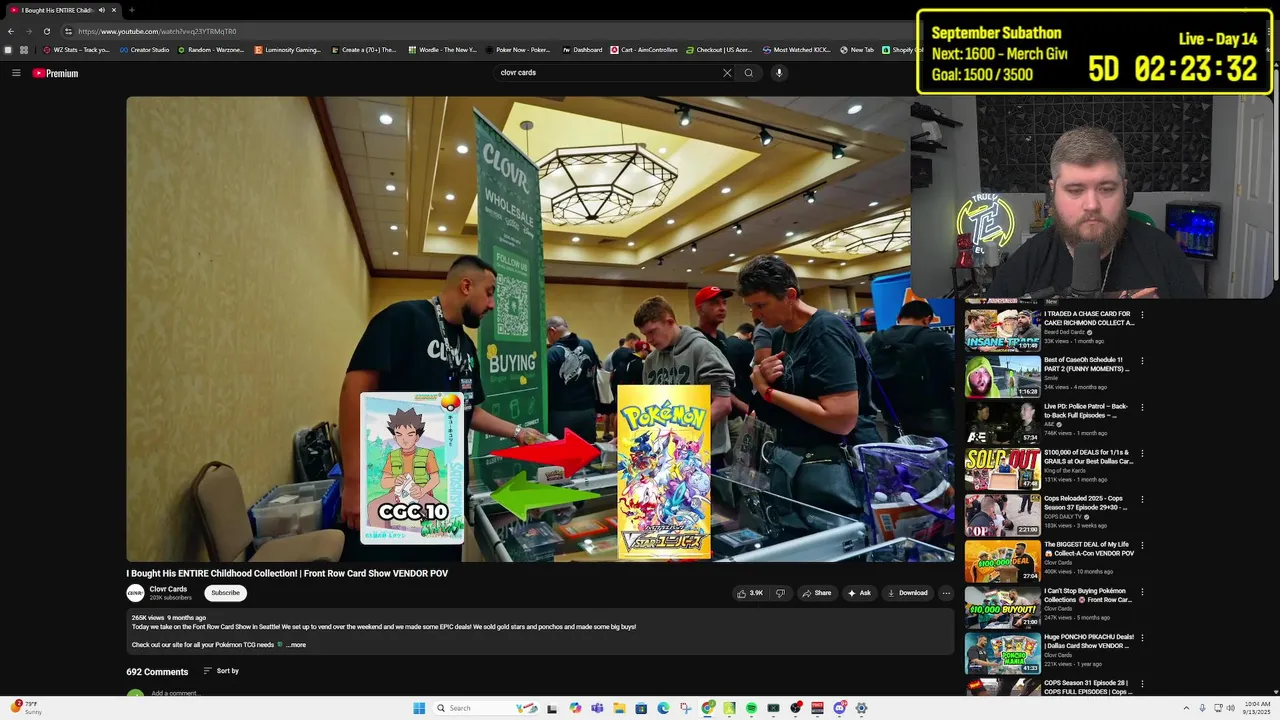Open the weather widget showing 79°F
This screenshot has width=1280, height=720.
pos(27,708)
